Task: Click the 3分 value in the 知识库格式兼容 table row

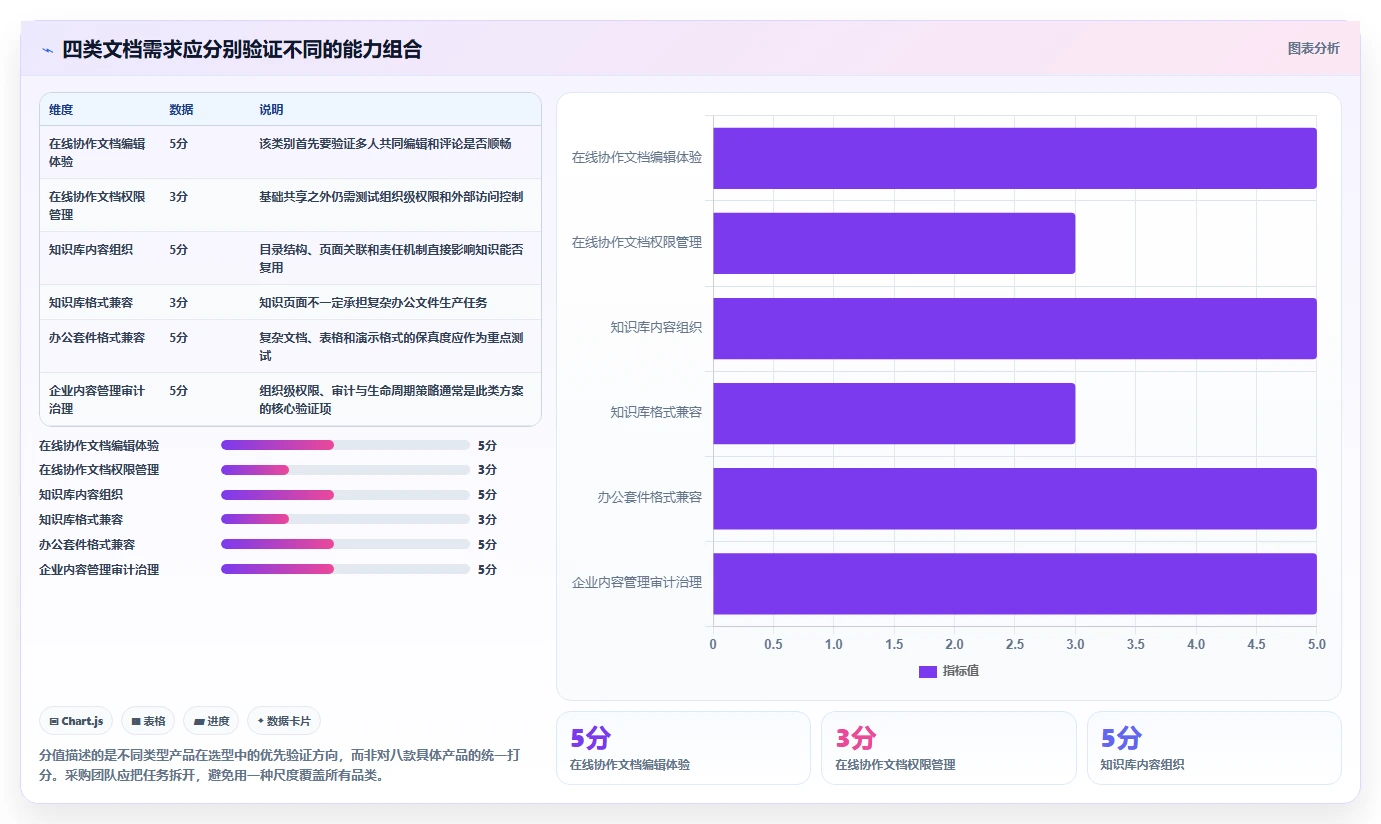Action: (x=179, y=302)
